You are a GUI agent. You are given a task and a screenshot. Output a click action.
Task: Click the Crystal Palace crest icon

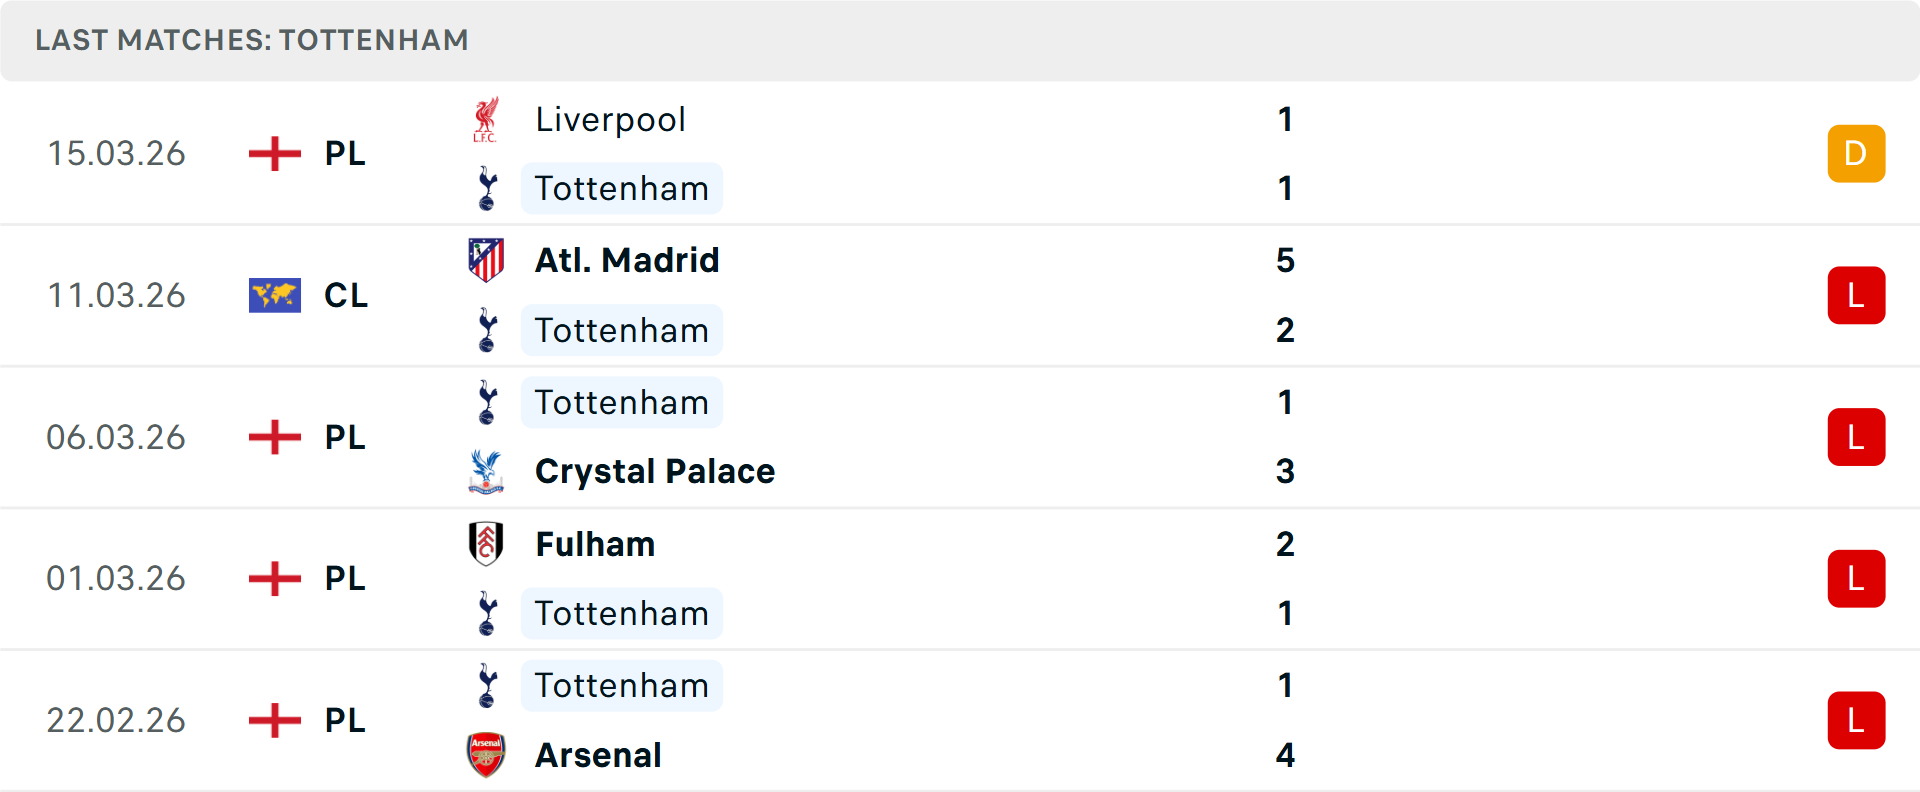click(x=487, y=471)
